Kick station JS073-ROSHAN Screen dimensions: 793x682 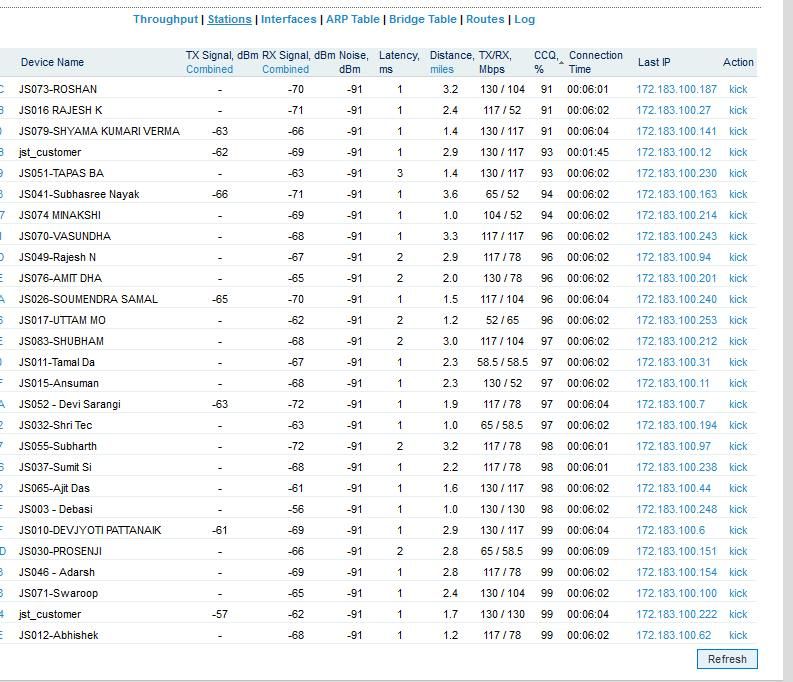tap(738, 89)
